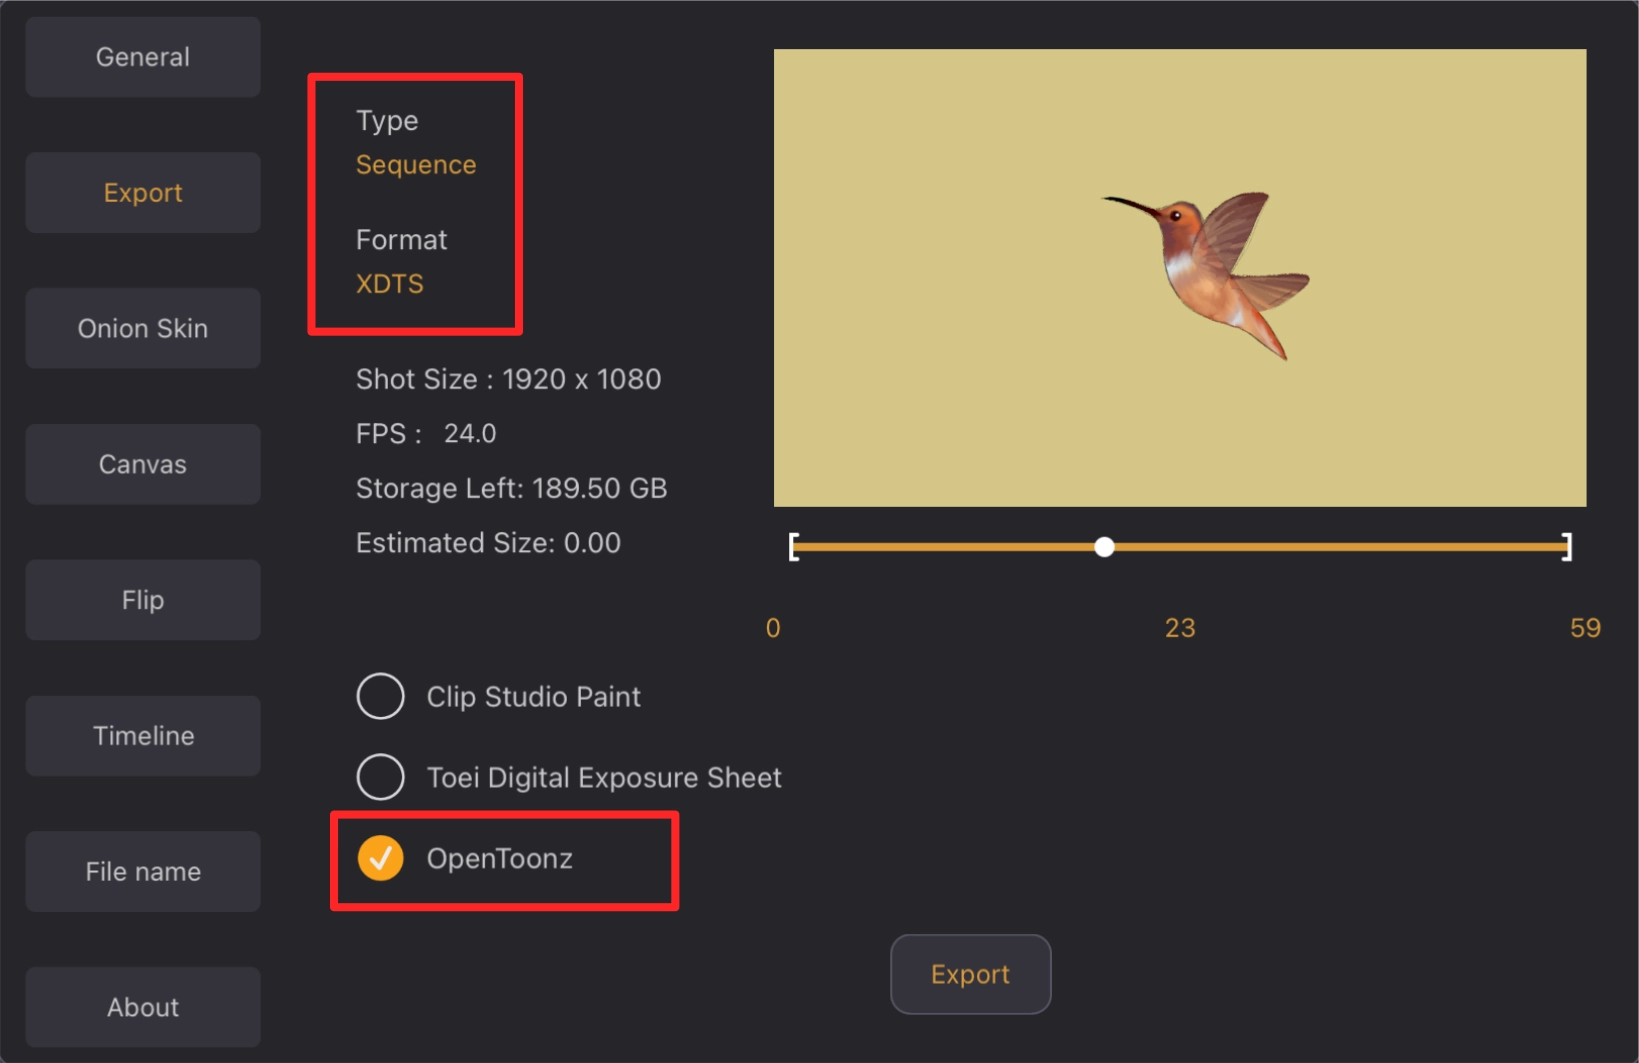
Task: Click the Export button below the preview
Action: coord(970,974)
